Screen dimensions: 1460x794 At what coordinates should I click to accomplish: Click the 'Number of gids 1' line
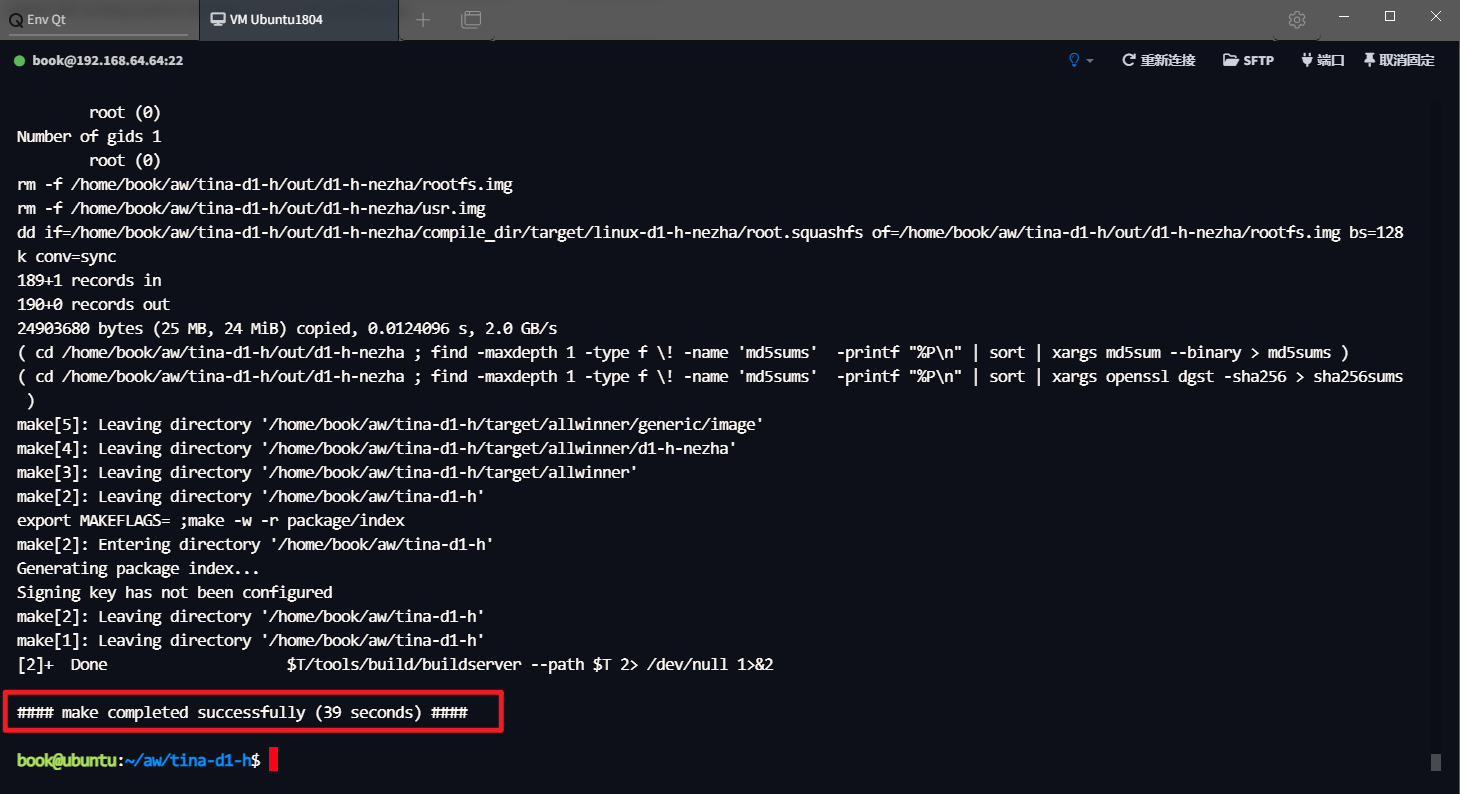click(89, 137)
